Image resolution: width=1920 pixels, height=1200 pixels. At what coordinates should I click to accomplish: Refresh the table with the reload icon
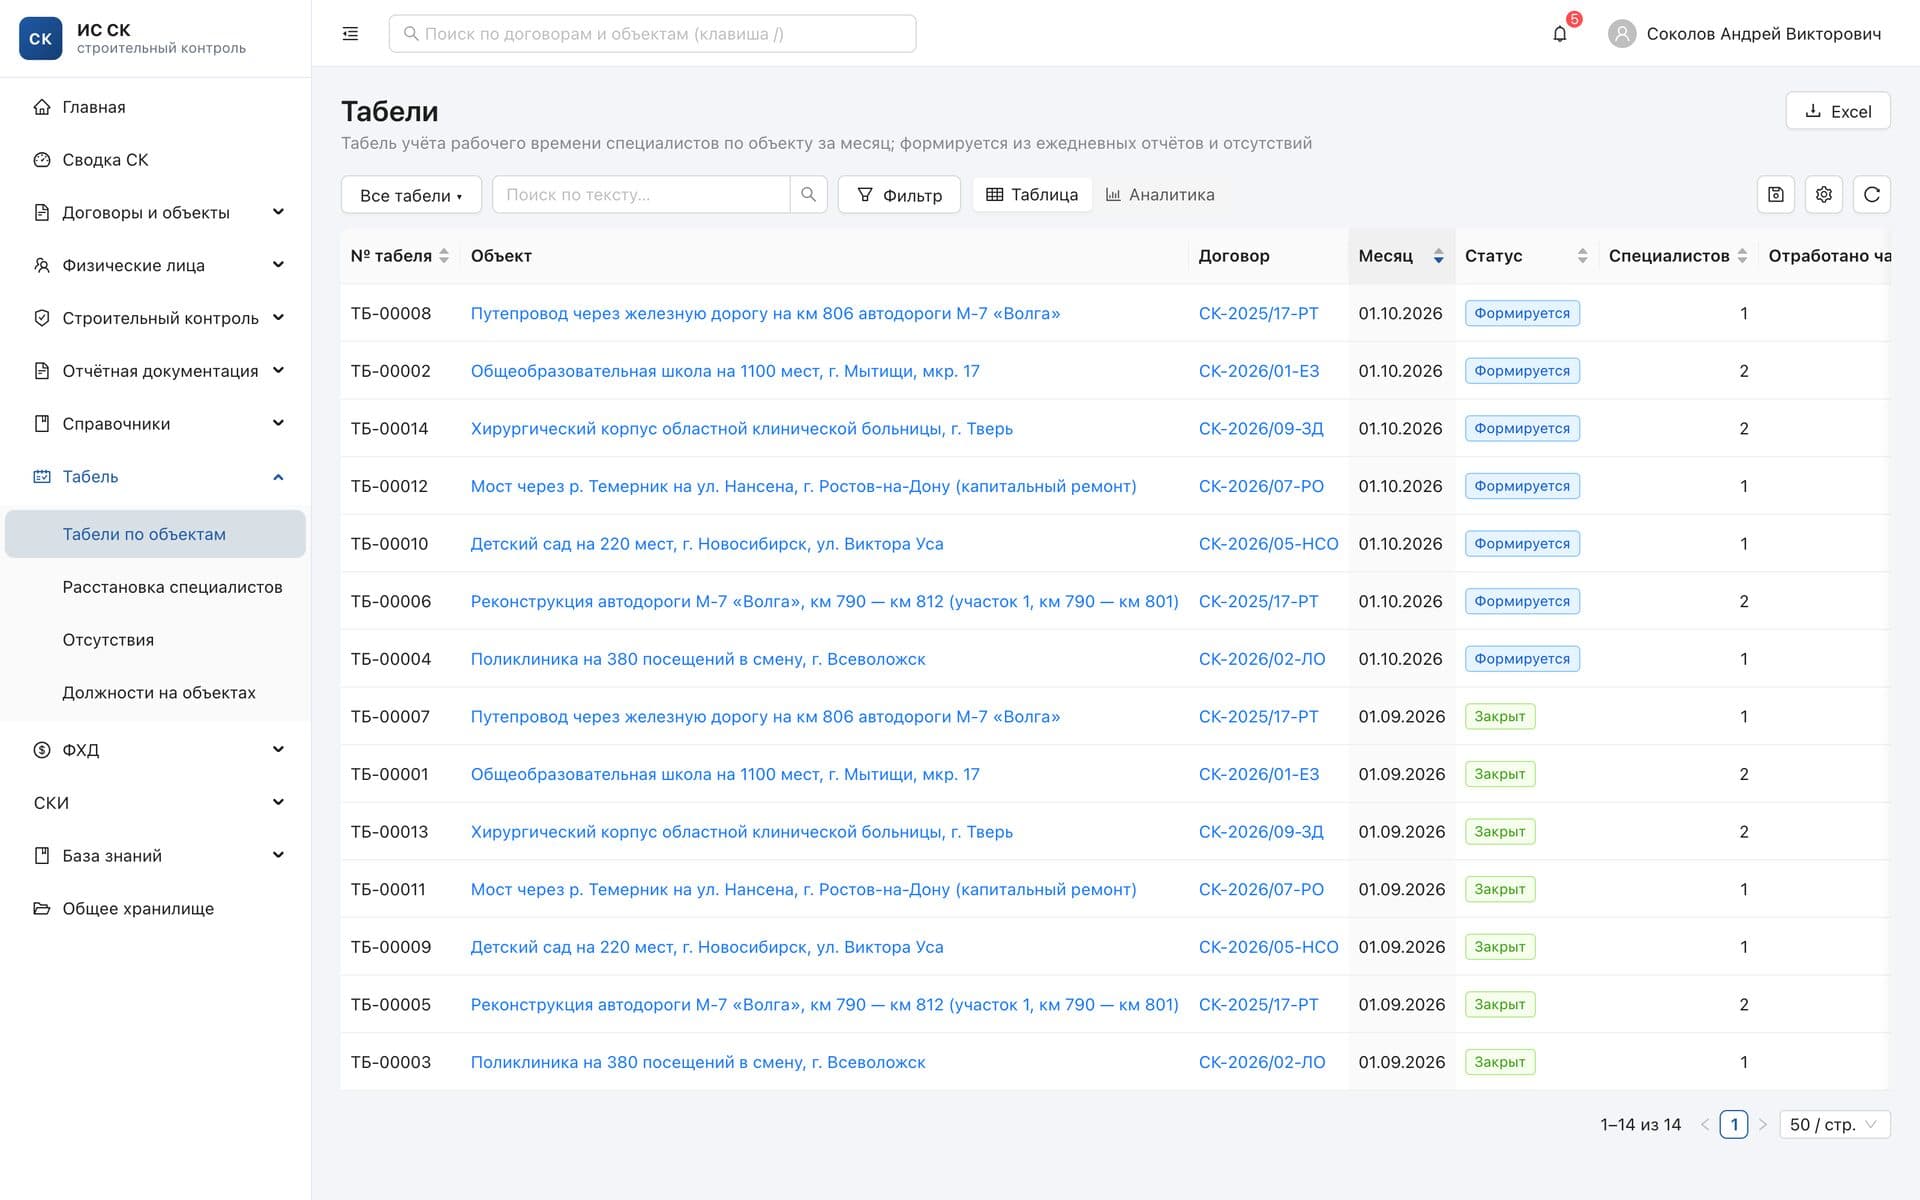1871,195
